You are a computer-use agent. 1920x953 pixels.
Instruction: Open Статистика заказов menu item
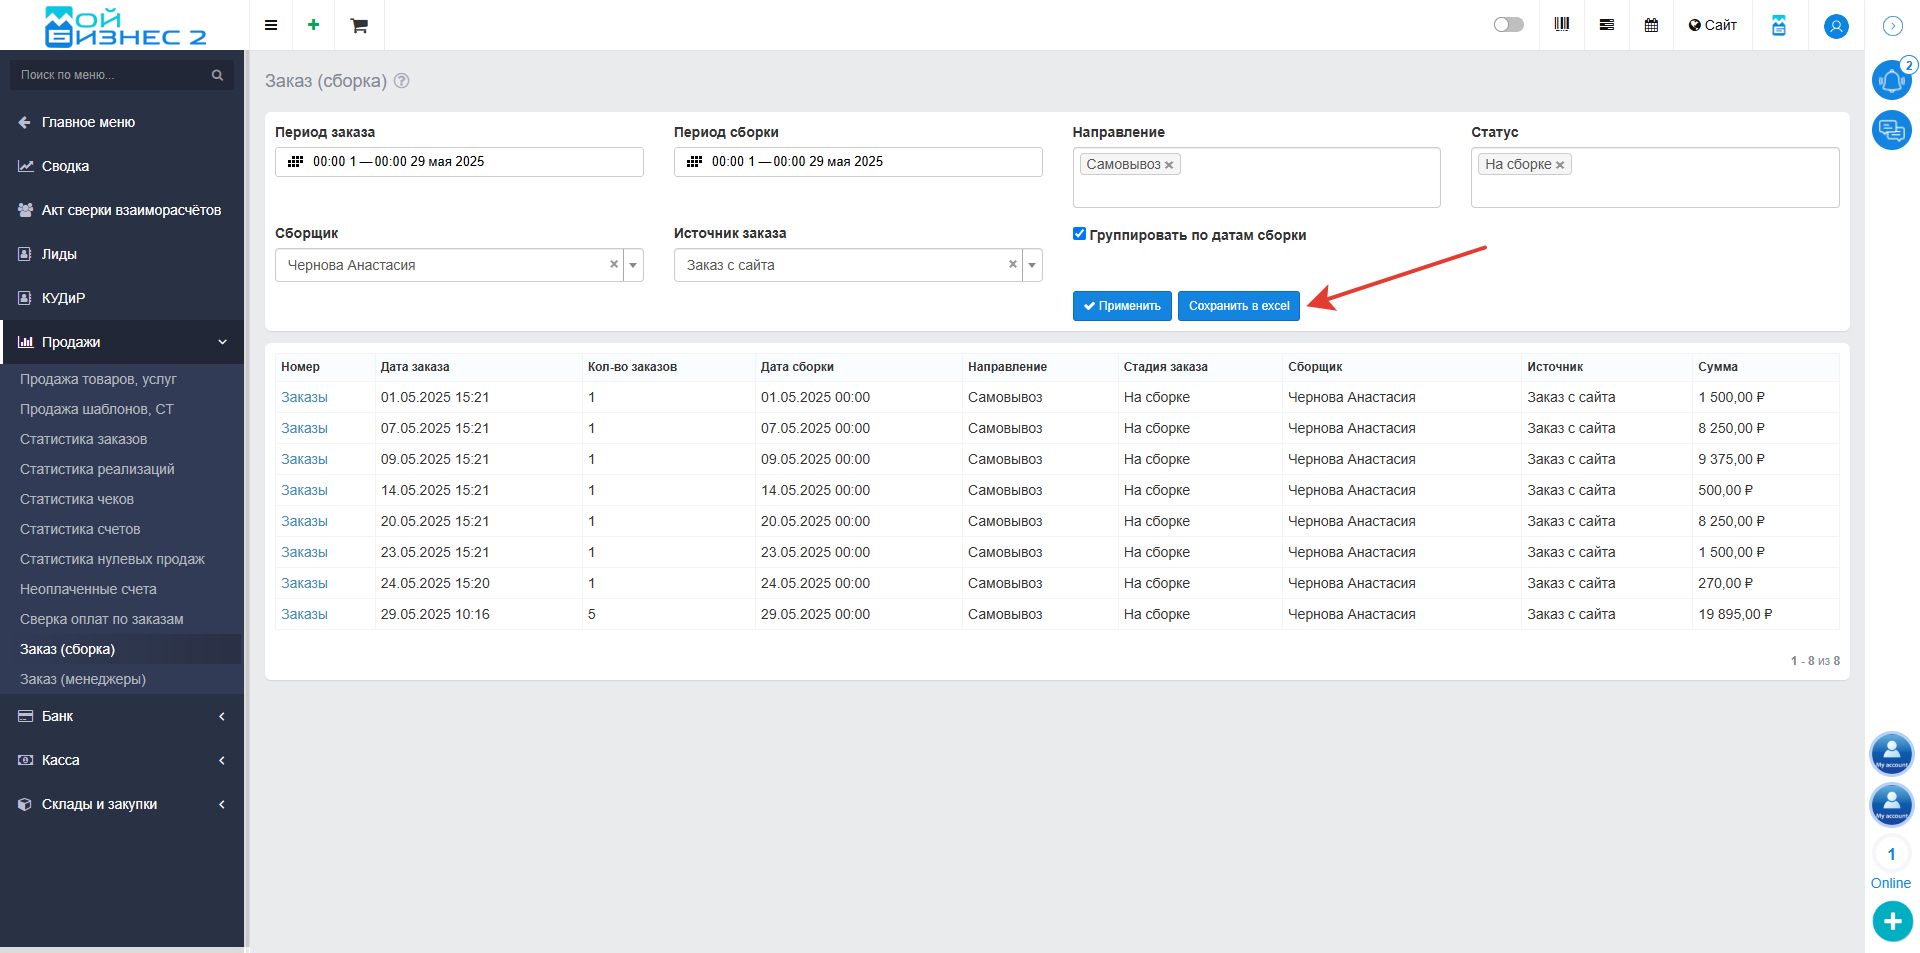click(x=84, y=439)
